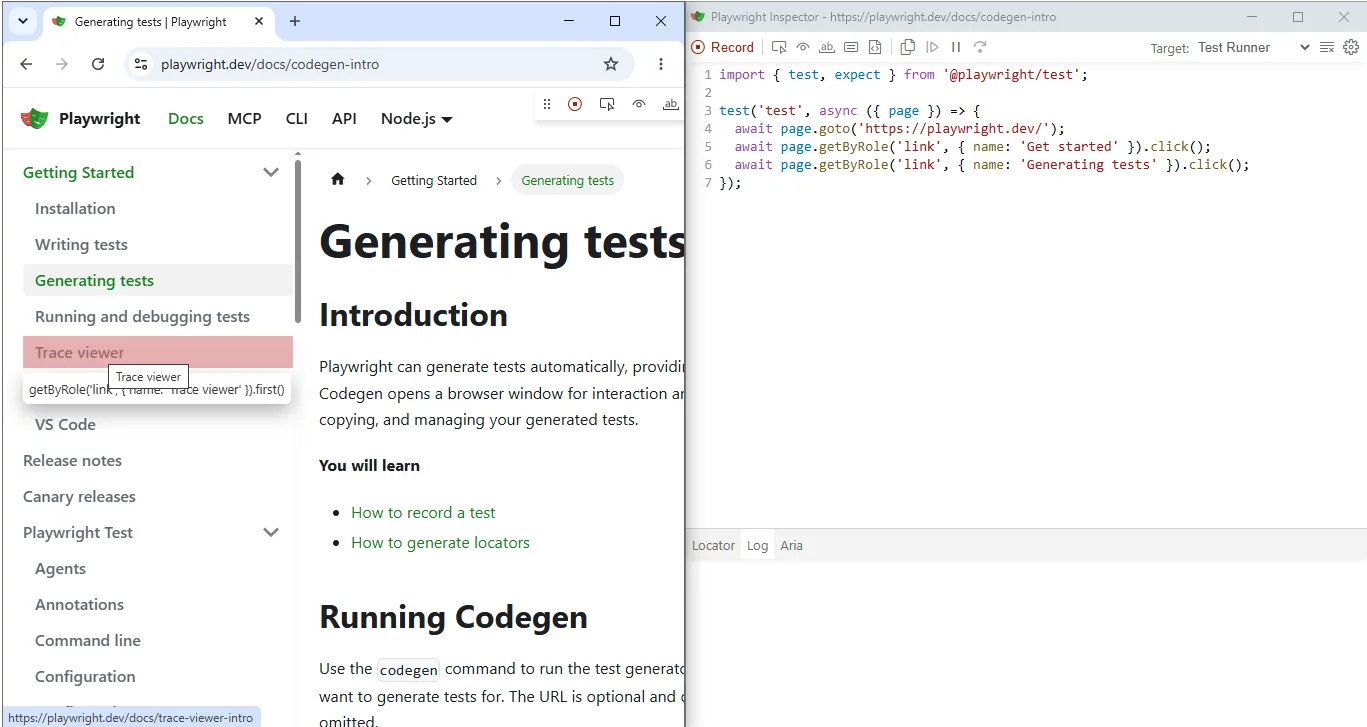Click Pick locator icon in Playwright Inspector

tap(779, 47)
